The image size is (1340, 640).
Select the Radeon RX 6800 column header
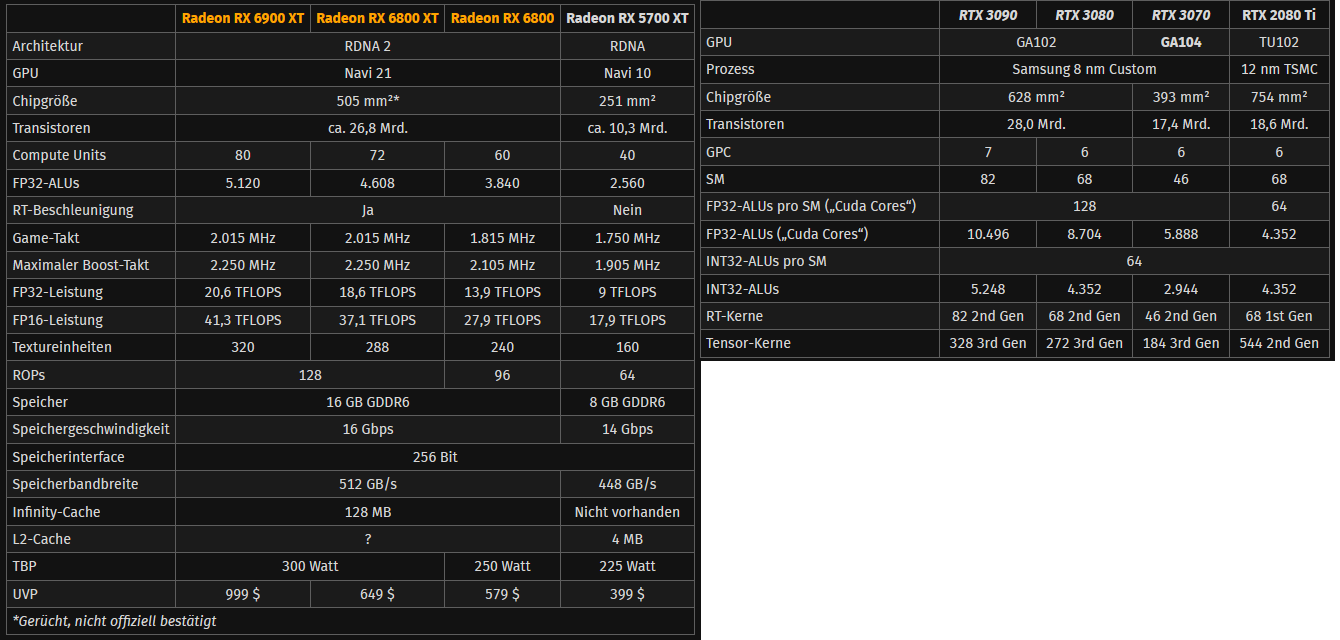tap(502, 18)
